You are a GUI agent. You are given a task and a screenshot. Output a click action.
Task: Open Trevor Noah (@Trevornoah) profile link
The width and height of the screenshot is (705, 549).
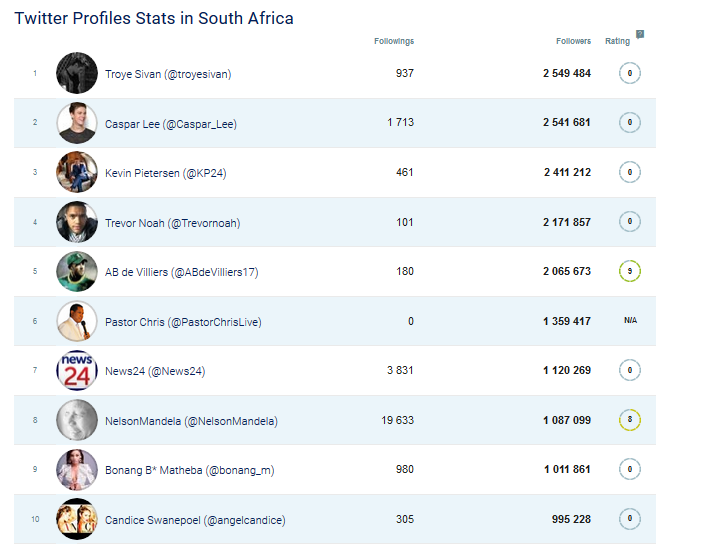point(173,223)
